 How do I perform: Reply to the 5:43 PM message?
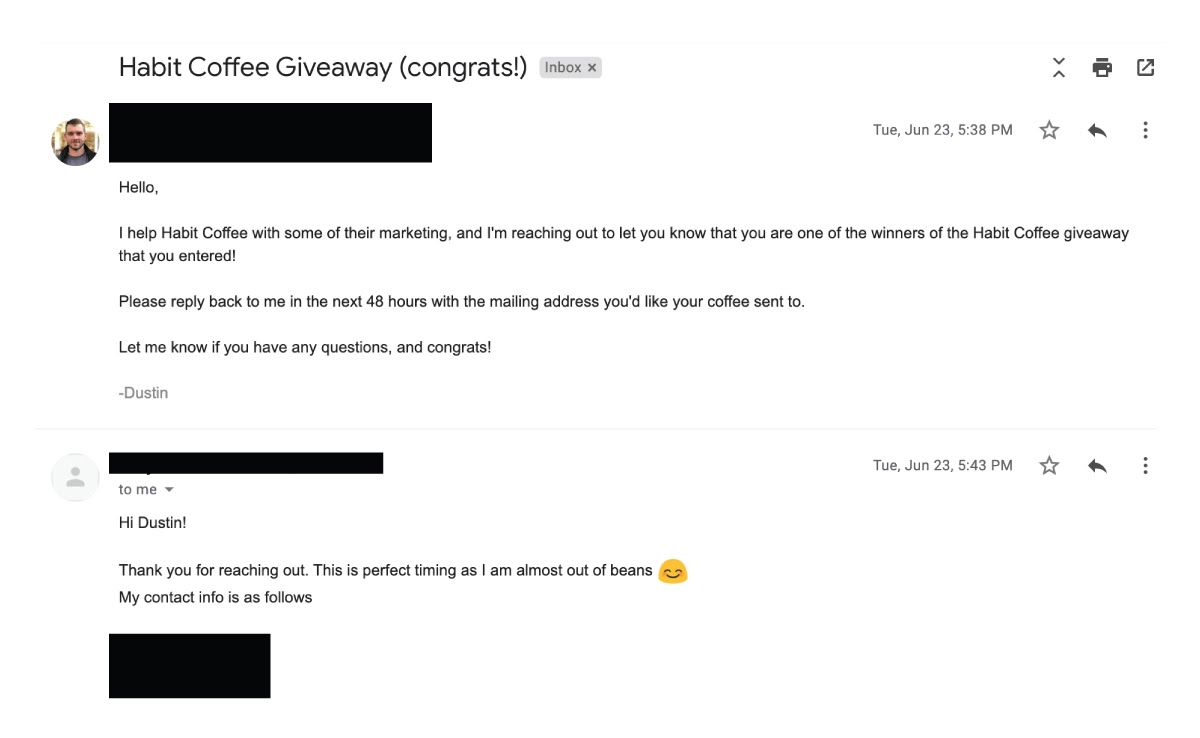point(1097,465)
